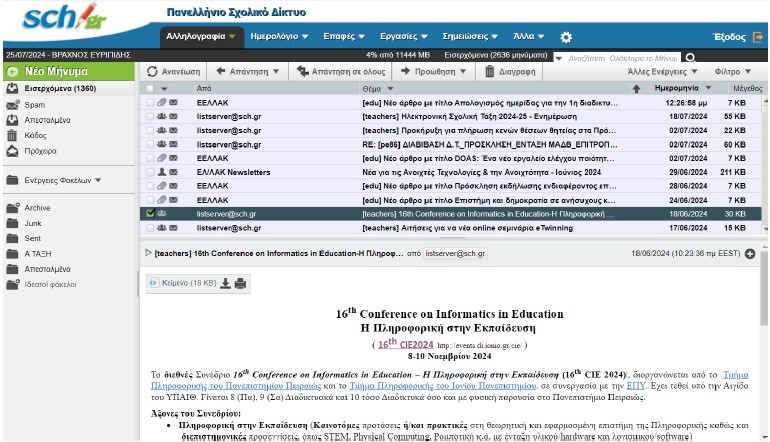Click the green plus icon for Νέο Μήνυμα
Viewport: 770px width, 442px height.
pyautogui.click(x=12, y=72)
